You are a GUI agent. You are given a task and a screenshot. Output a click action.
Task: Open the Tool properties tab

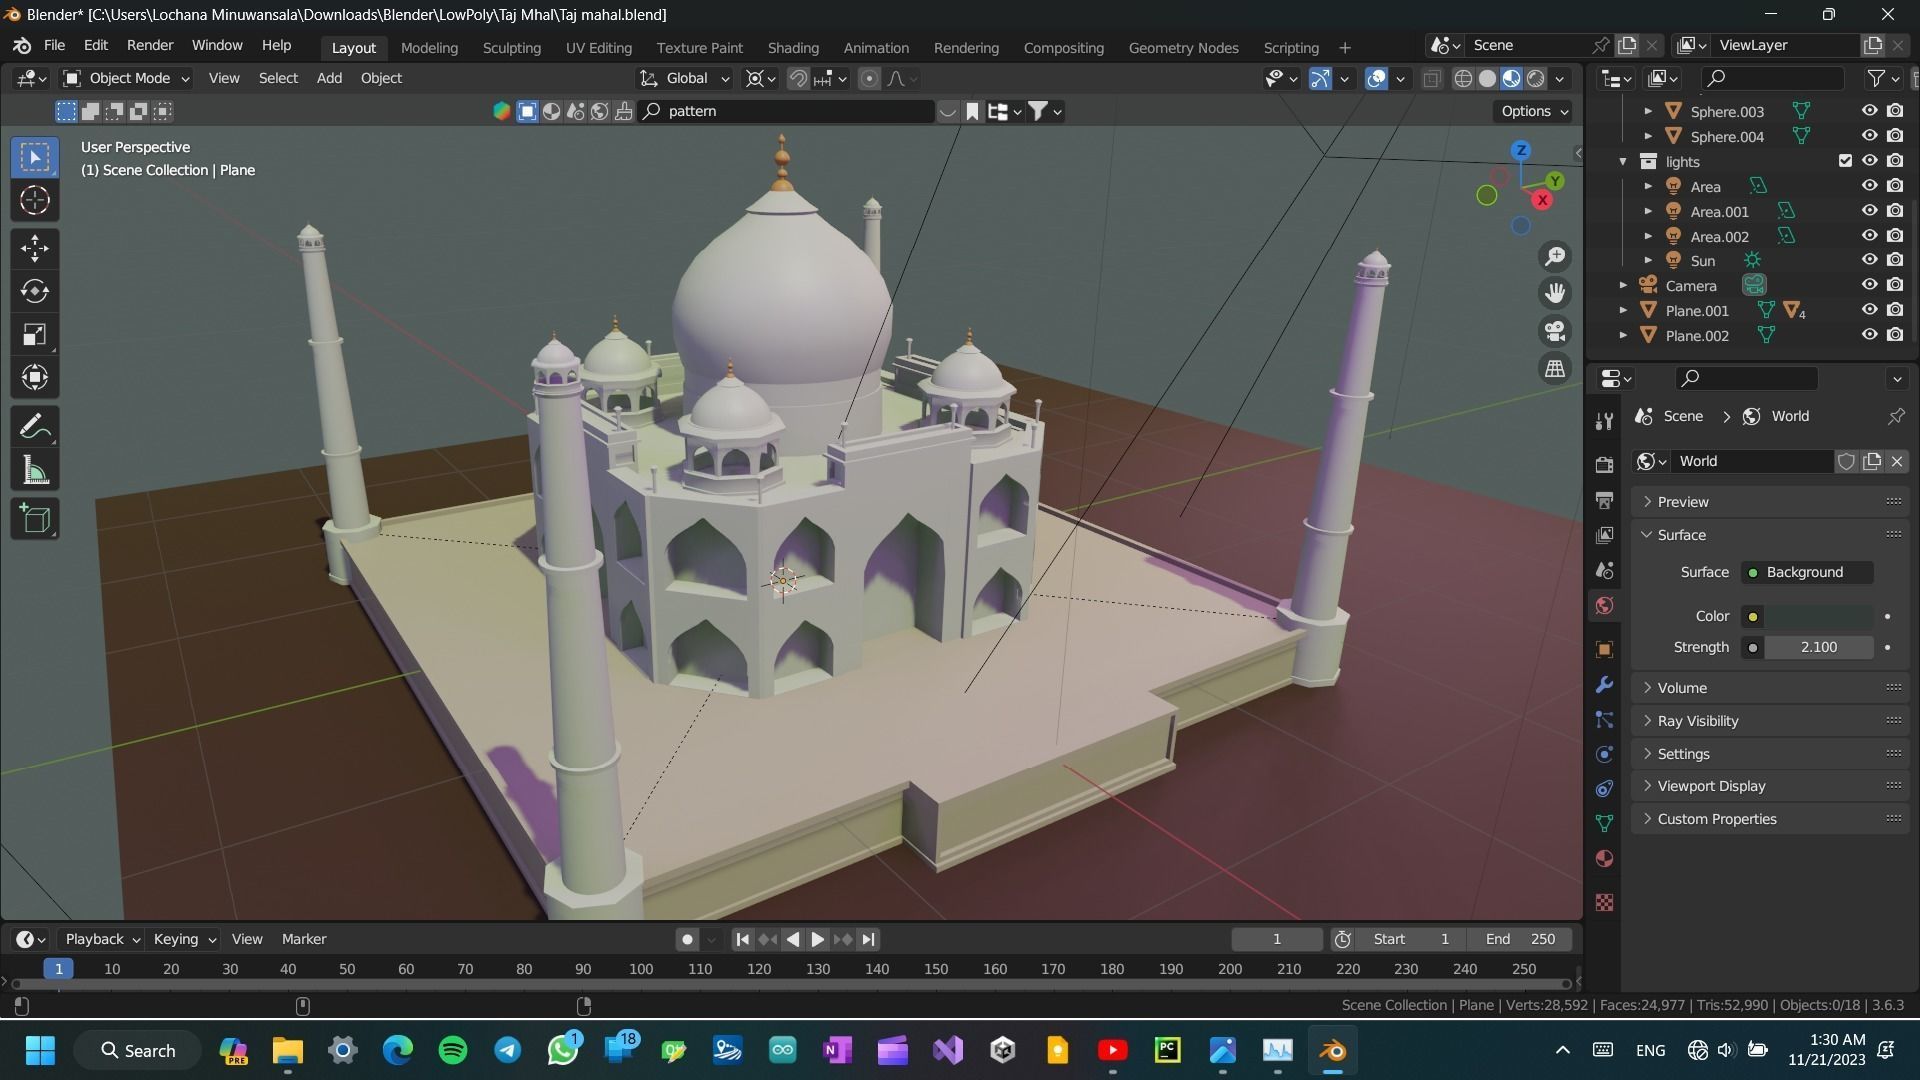pyautogui.click(x=1604, y=421)
